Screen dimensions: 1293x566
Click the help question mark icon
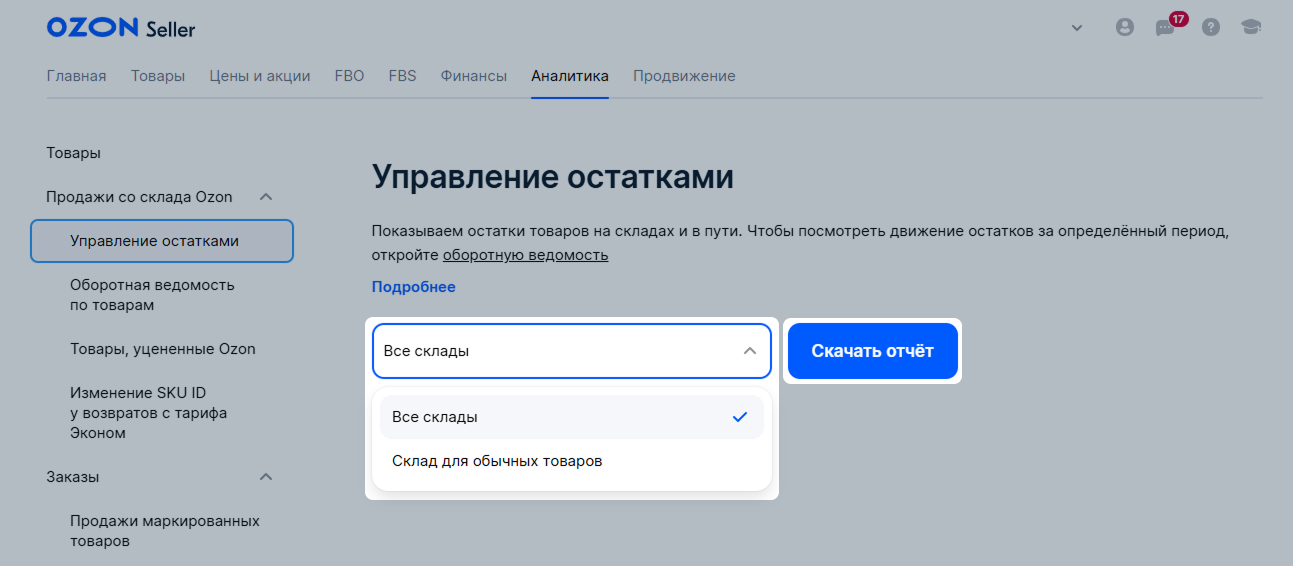click(1211, 28)
